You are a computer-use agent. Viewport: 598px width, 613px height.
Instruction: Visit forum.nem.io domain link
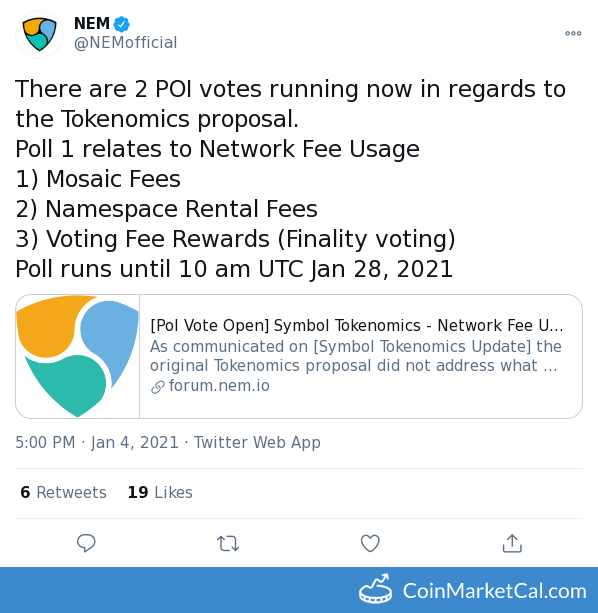tap(219, 386)
